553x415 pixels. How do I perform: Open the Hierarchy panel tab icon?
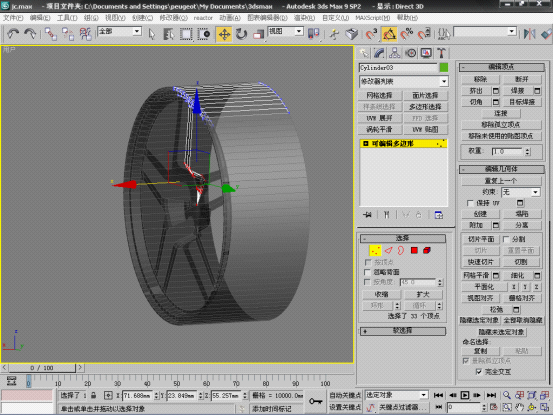click(395, 53)
